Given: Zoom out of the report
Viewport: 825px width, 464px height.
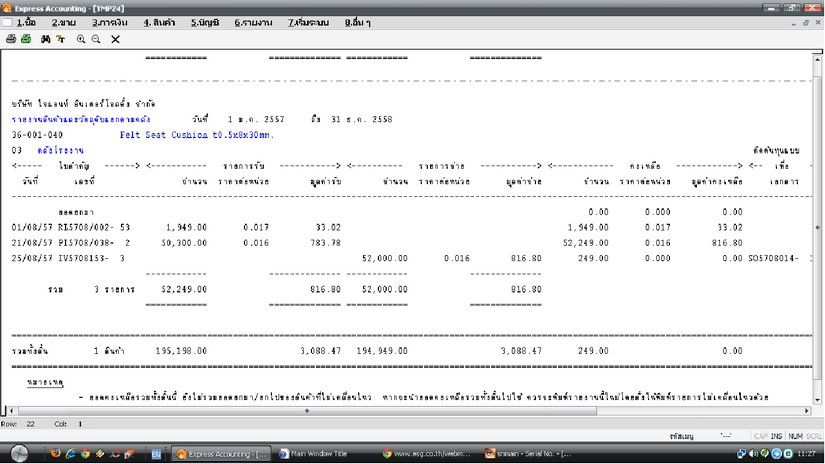Looking at the screenshot, I should (x=96, y=39).
